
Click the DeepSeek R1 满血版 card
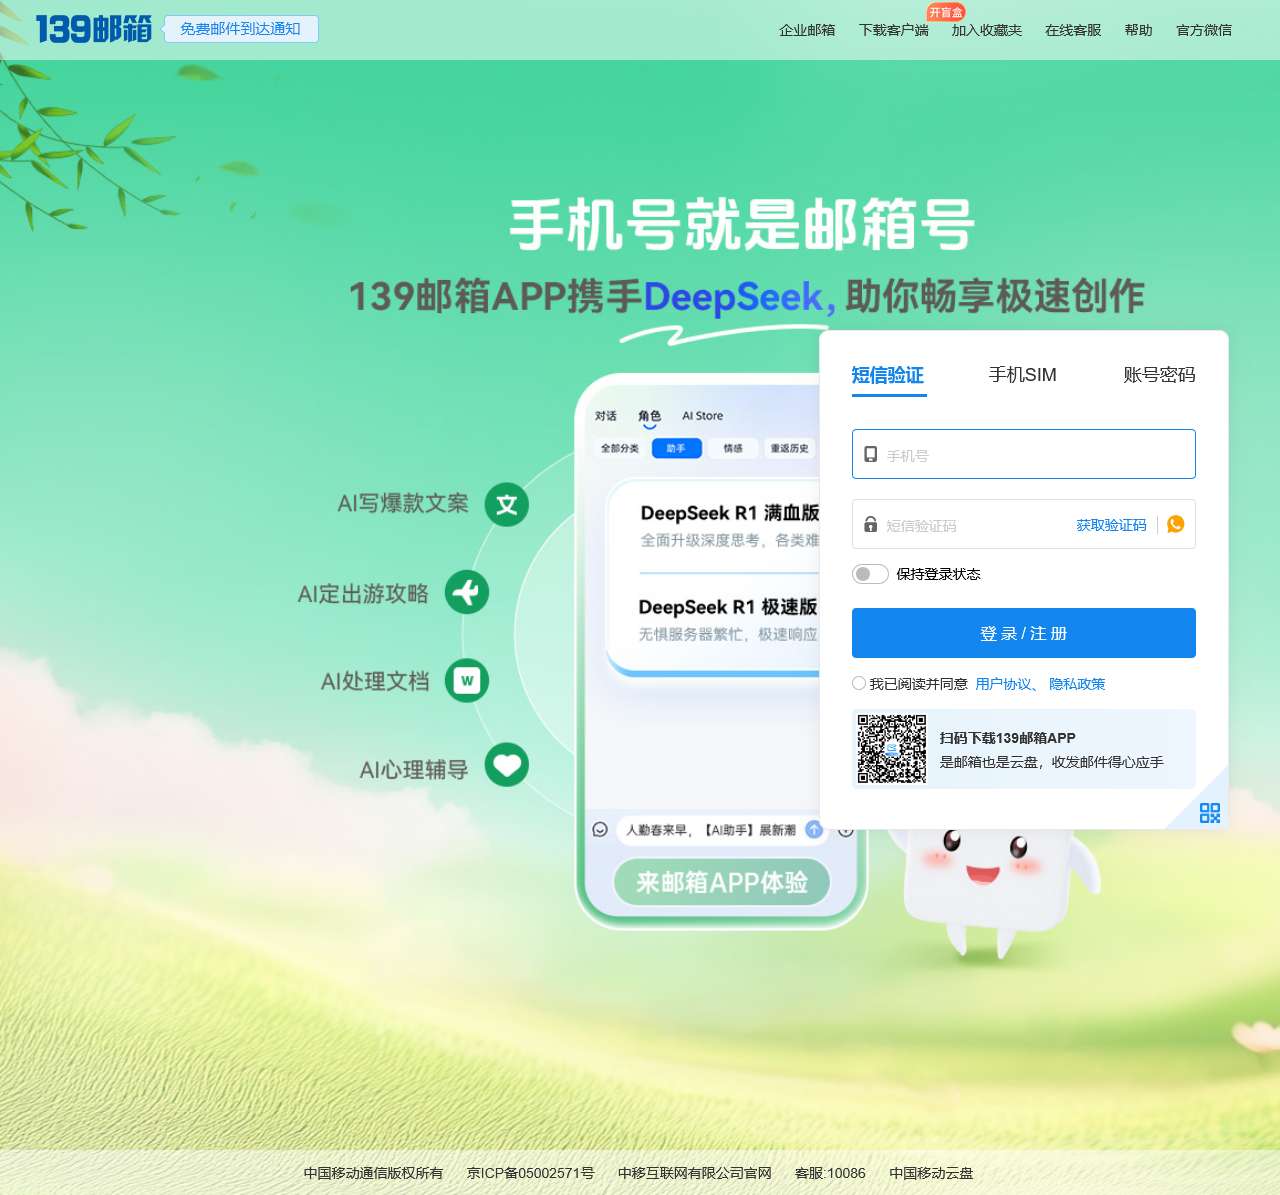[729, 526]
